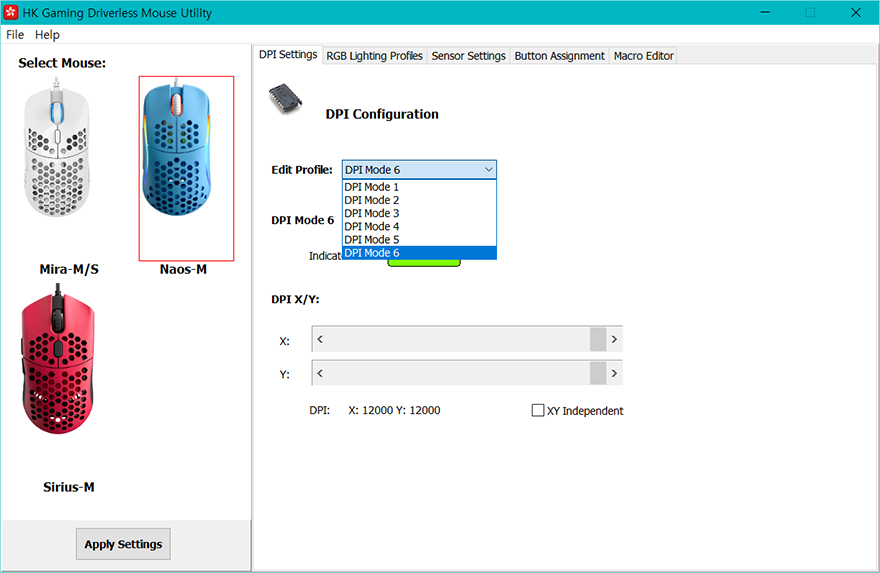Select the red Sirius-M mouse image
Viewport: 880px width, 573px height.
pos(57,359)
